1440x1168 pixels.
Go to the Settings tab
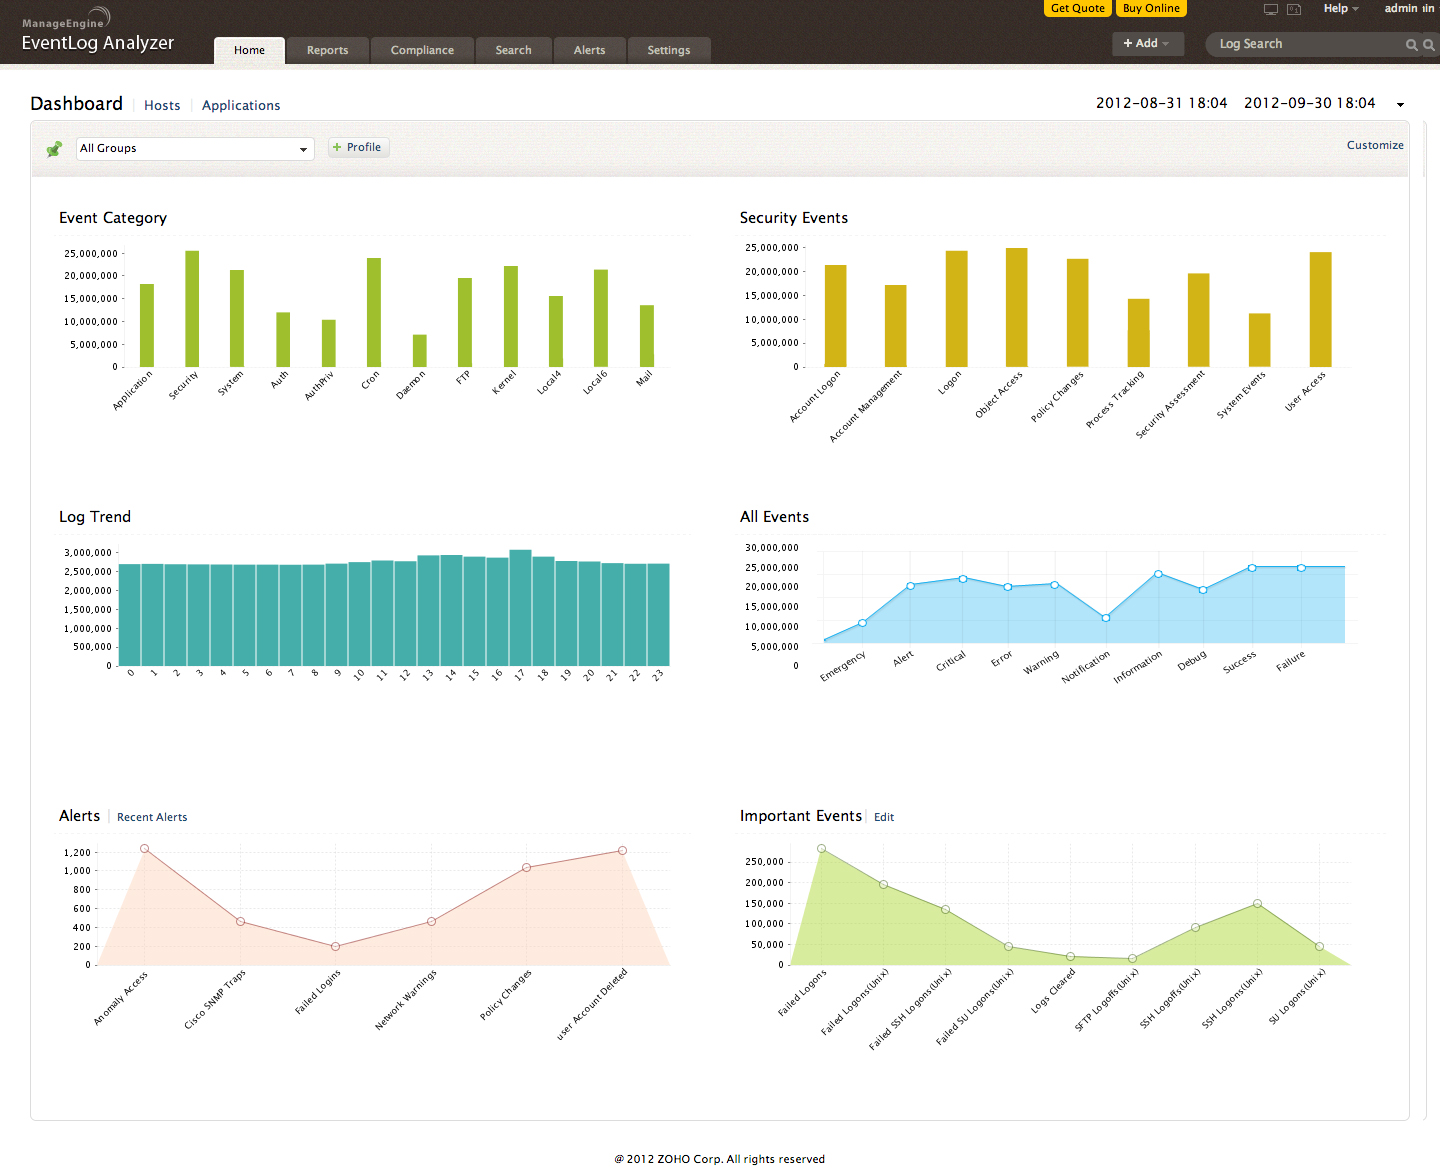coord(668,51)
